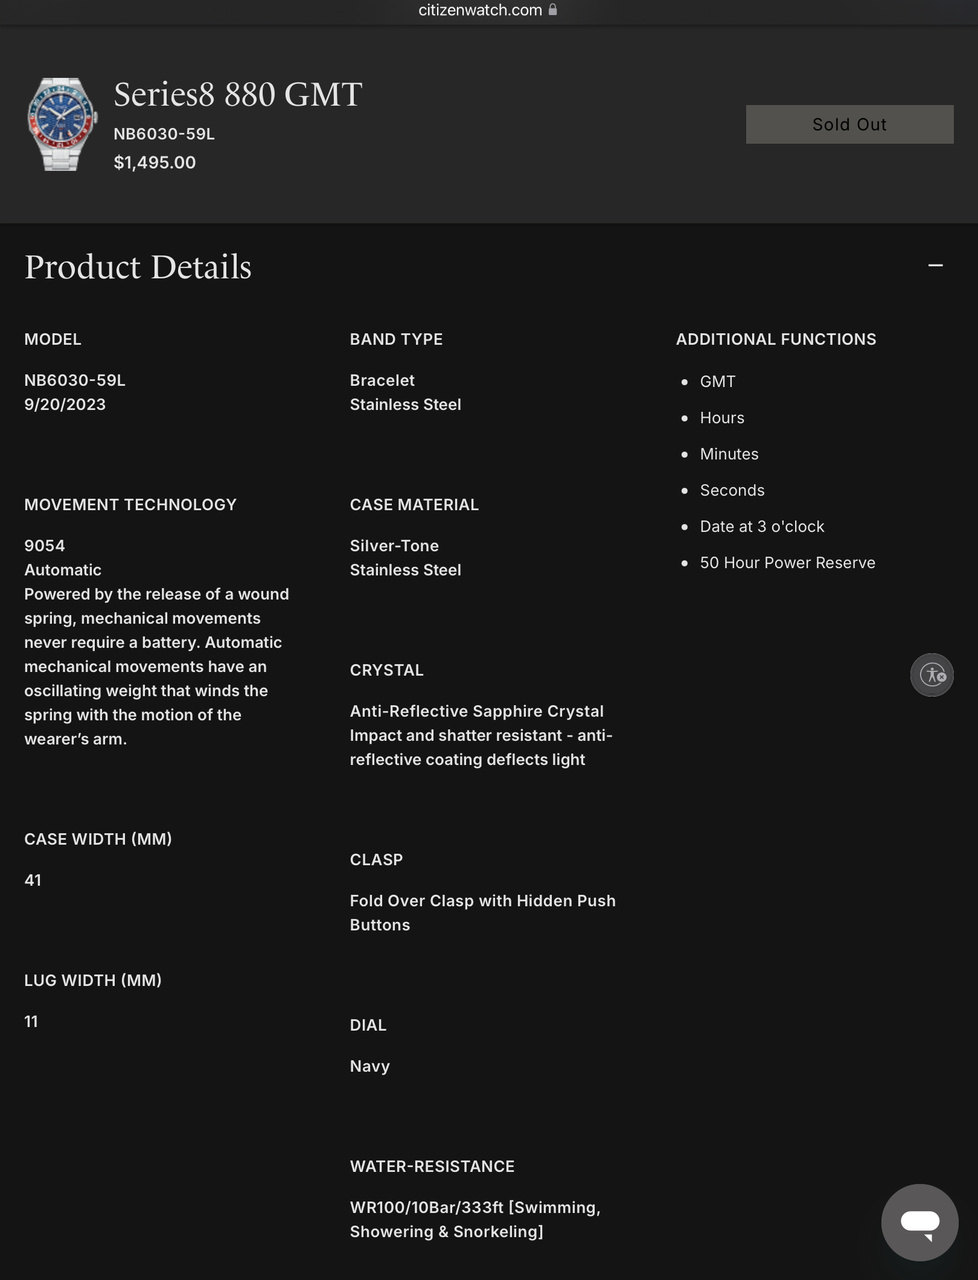
Task: Click the Navy dial value
Action: (x=370, y=1066)
